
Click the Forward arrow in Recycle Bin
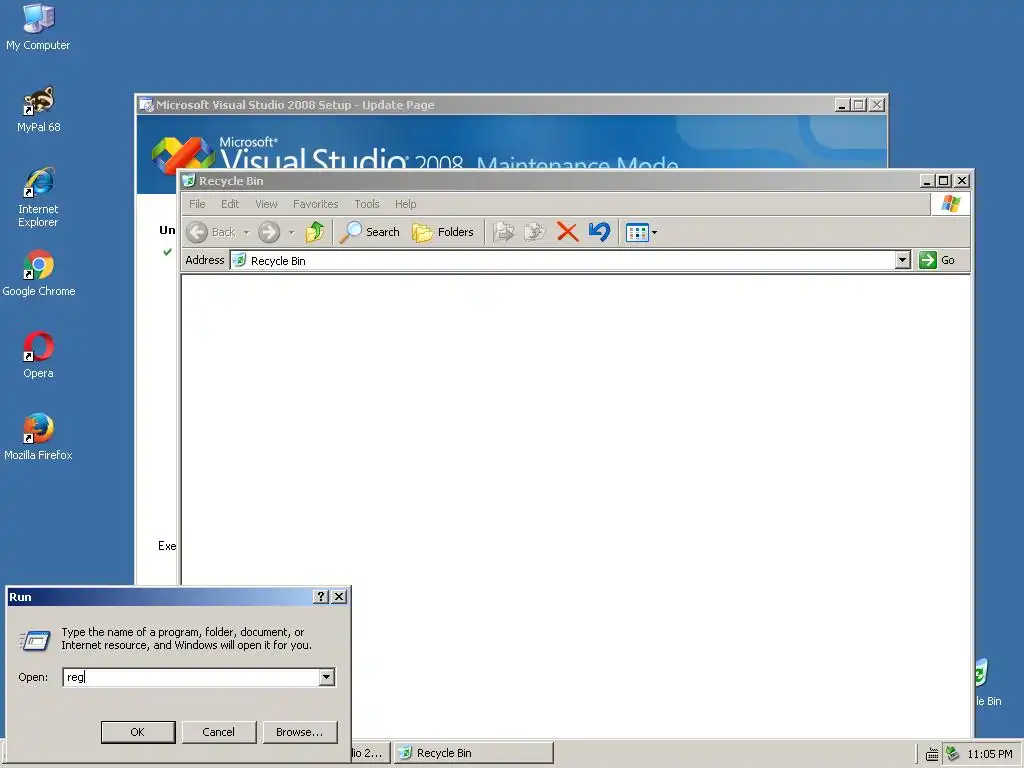268,232
